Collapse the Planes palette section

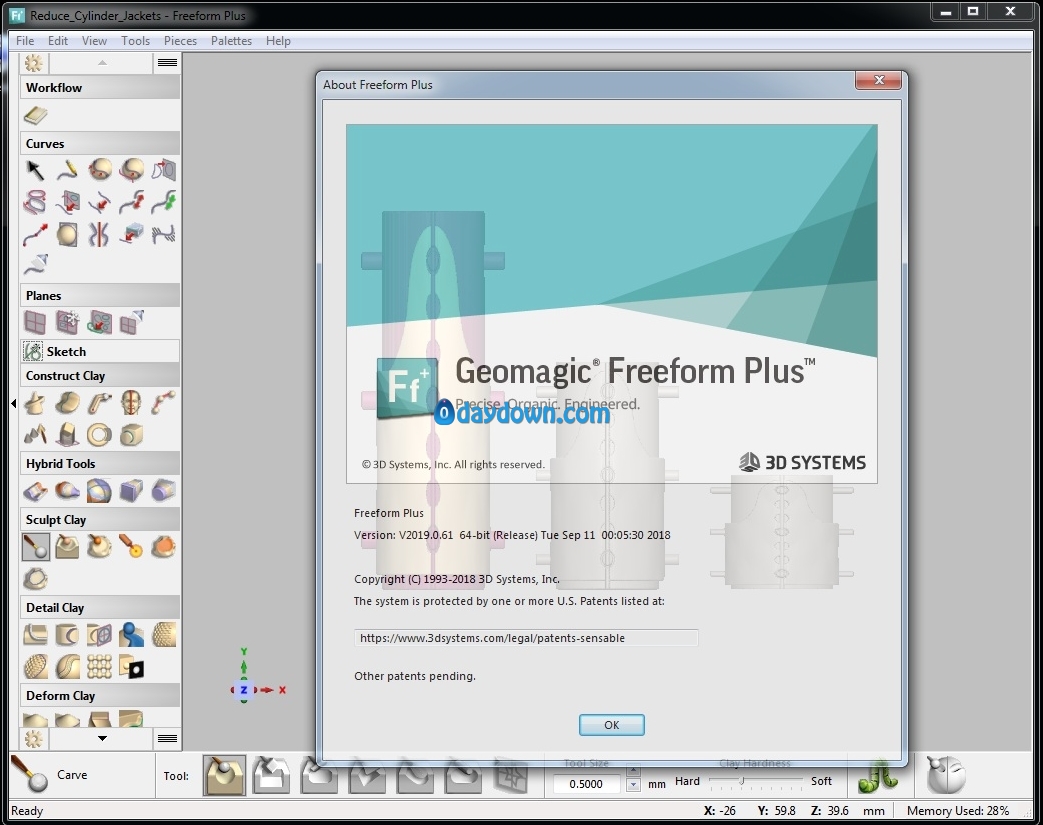(x=100, y=295)
